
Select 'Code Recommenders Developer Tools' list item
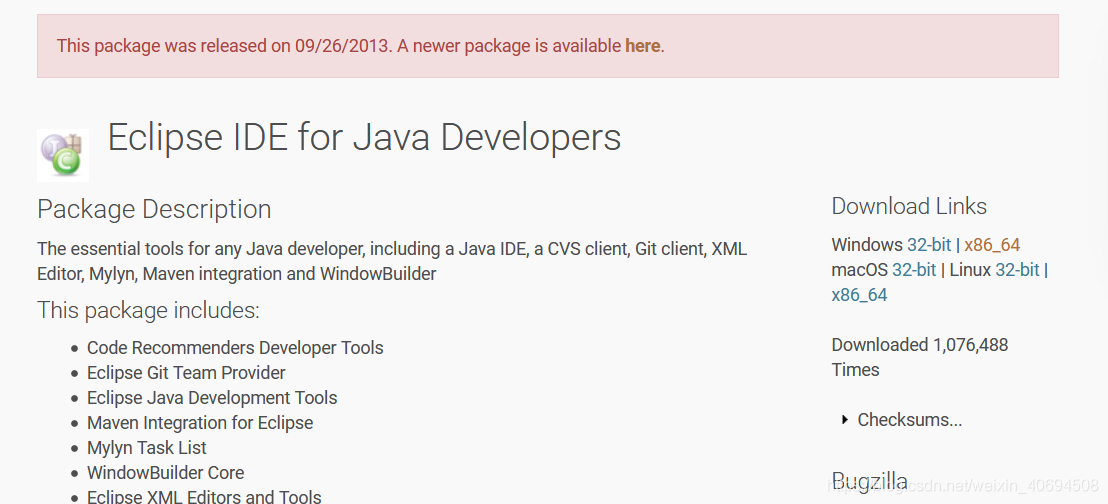point(235,348)
